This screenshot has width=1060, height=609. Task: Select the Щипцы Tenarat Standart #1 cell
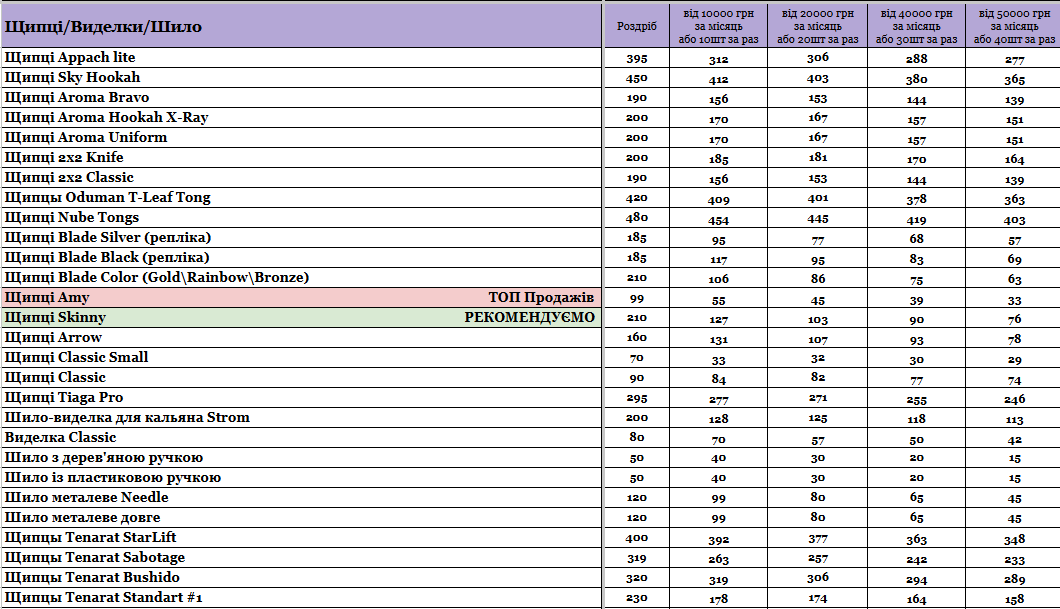click(104, 598)
